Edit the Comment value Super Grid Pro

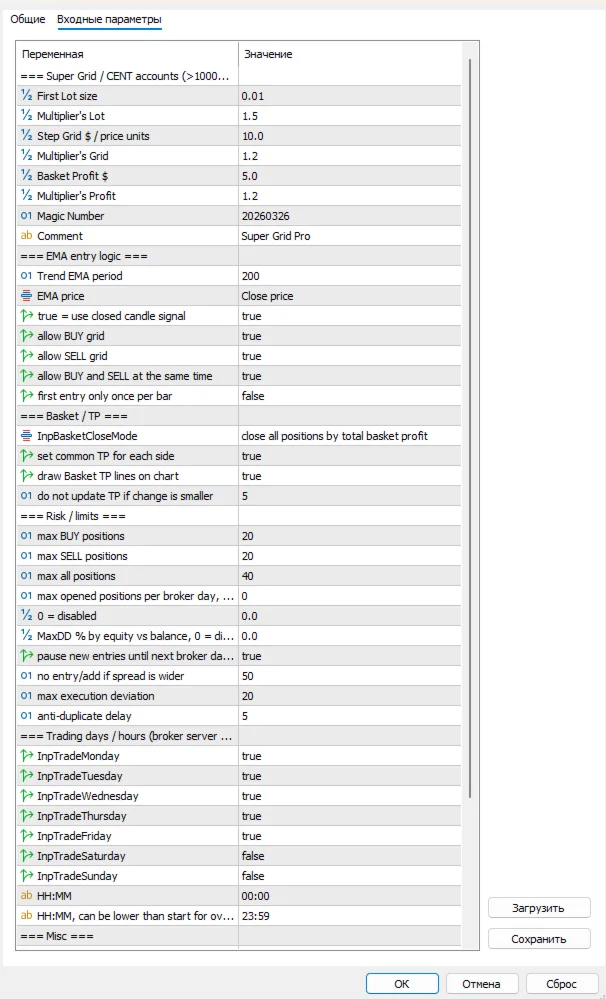(x=349, y=236)
